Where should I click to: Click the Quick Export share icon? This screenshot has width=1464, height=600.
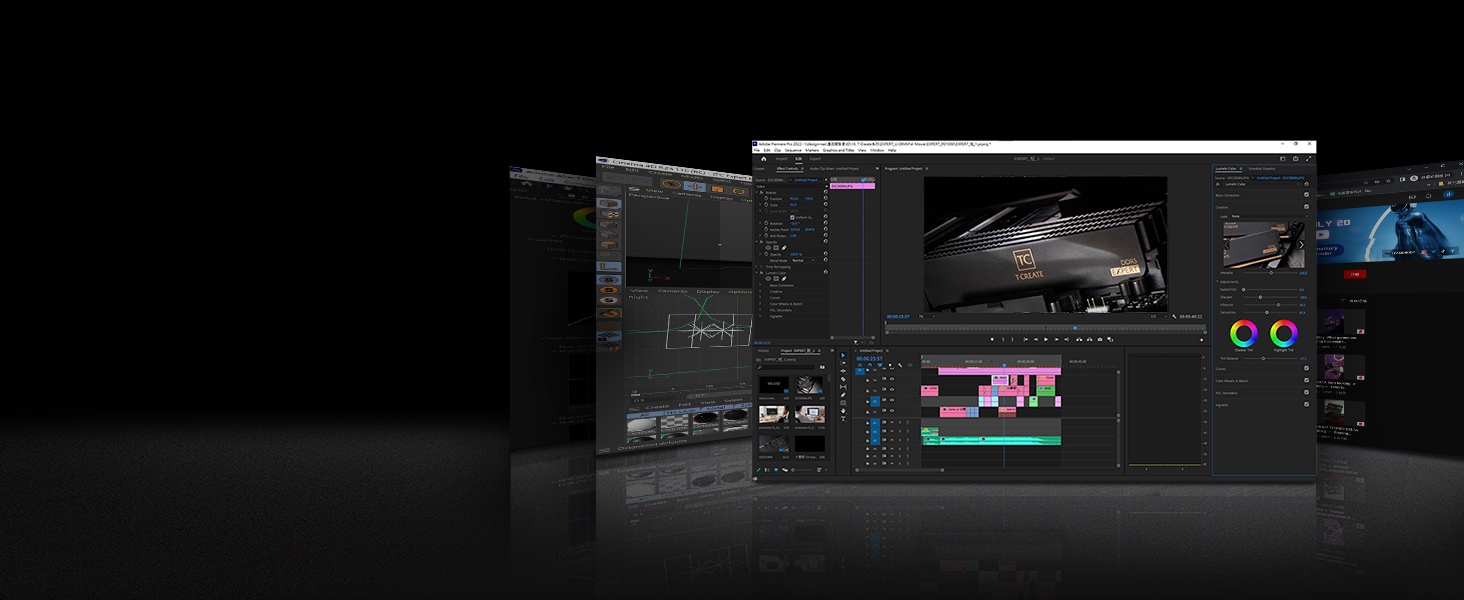(1296, 158)
